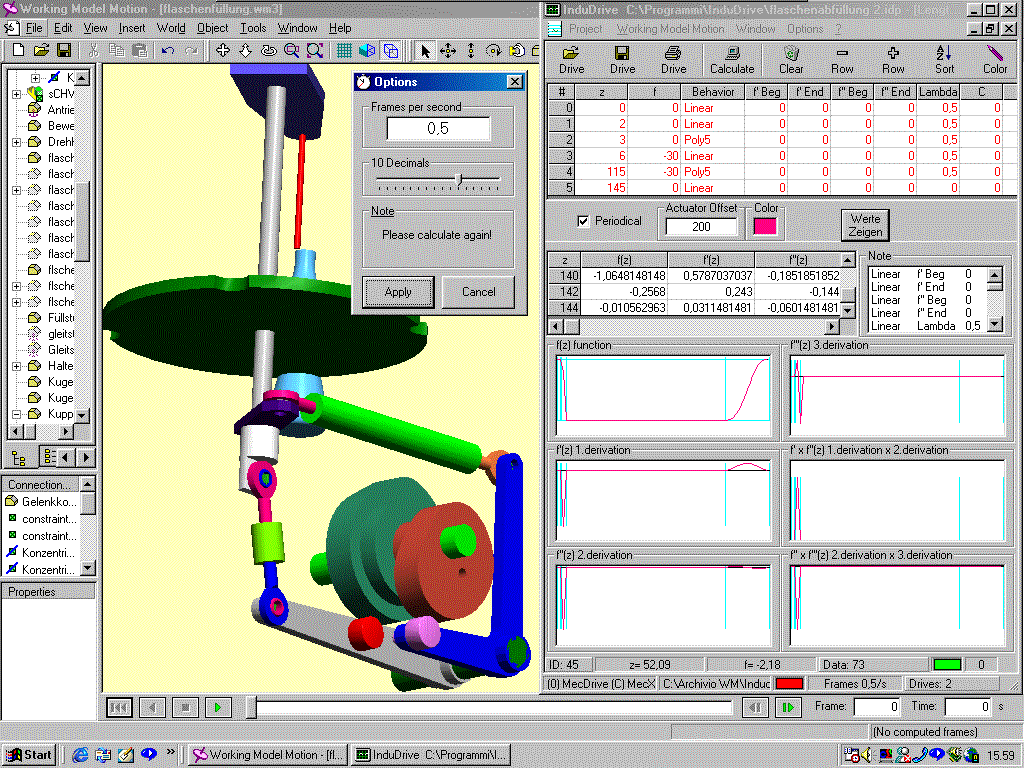This screenshot has height=768, width=1024.
Task: Activate the zoom box magnifier tool
Action: [x=291, y=50]
